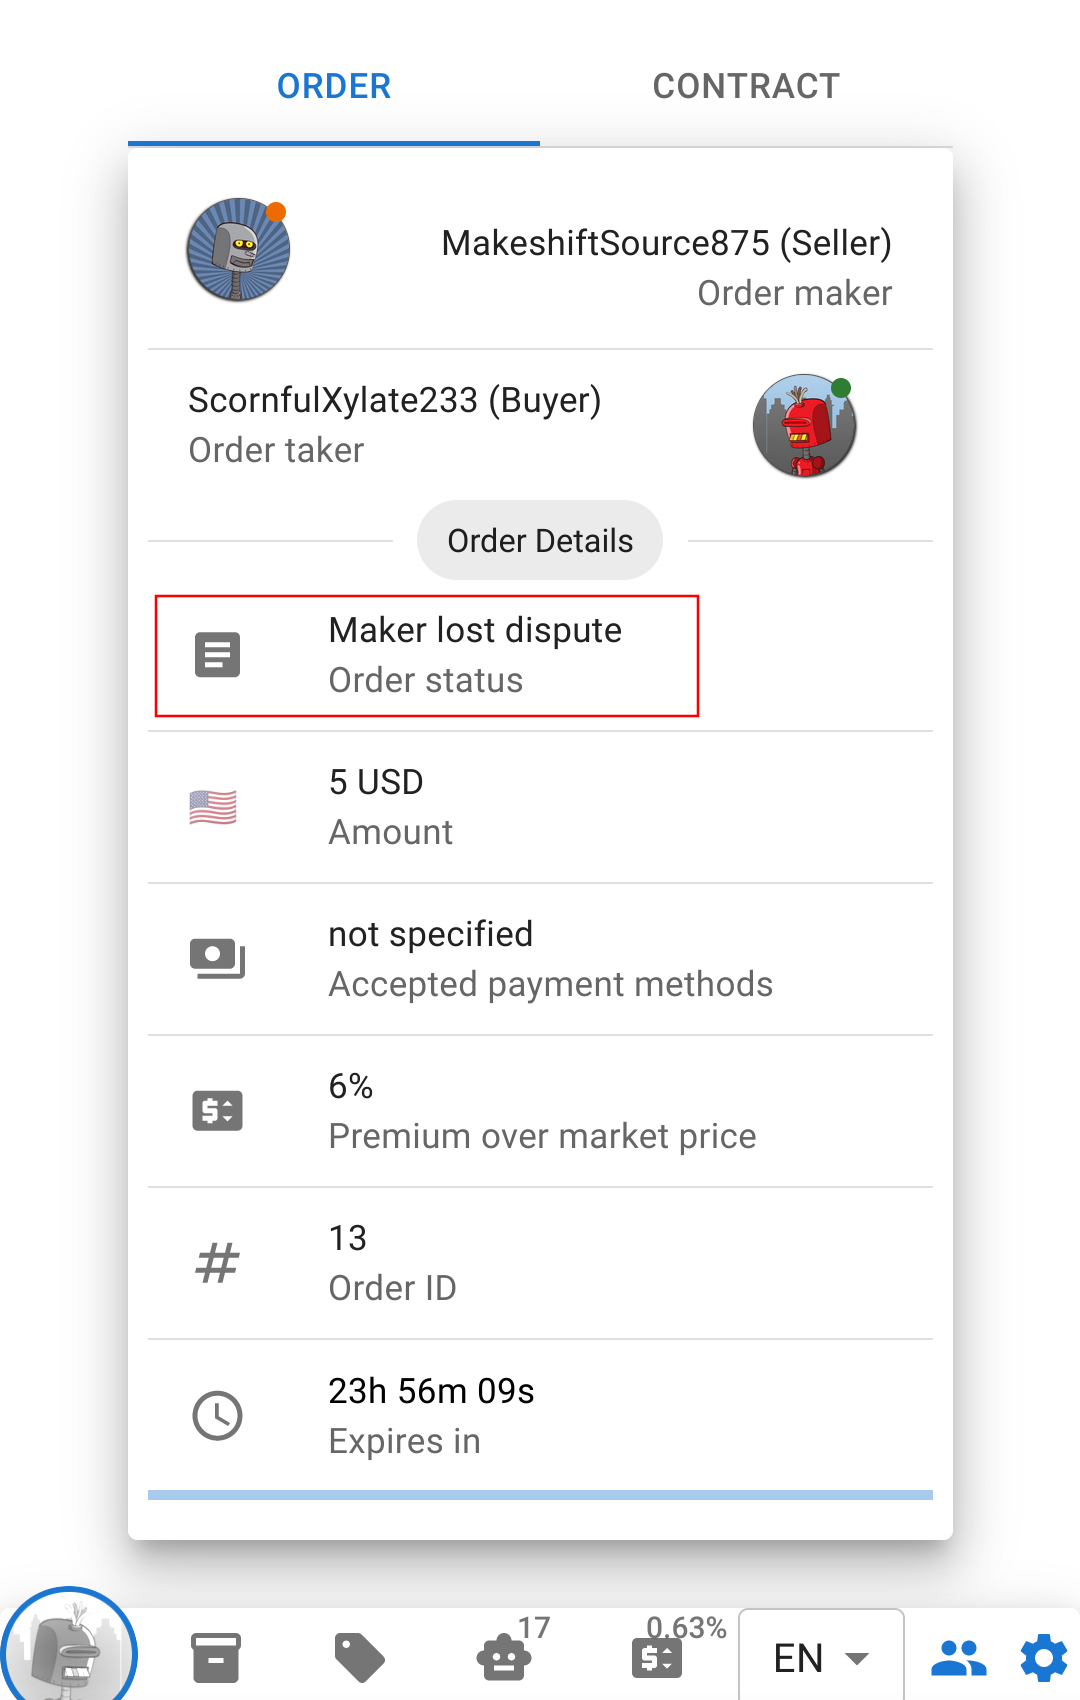Select the Order tab
Screen dimensions: 1080x1700
(x=334, y=87)
